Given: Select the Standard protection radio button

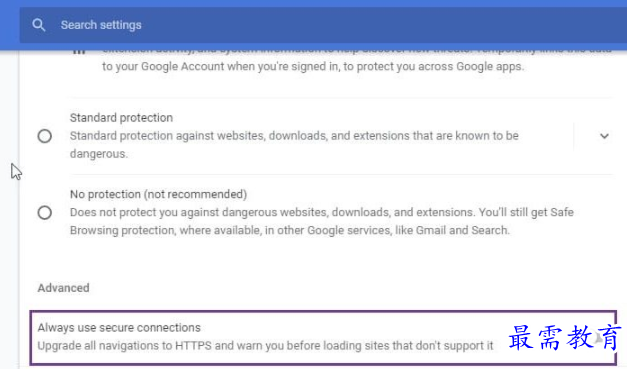Looking at the screenshot, I should pyautogui.click(x=45, y=136).
